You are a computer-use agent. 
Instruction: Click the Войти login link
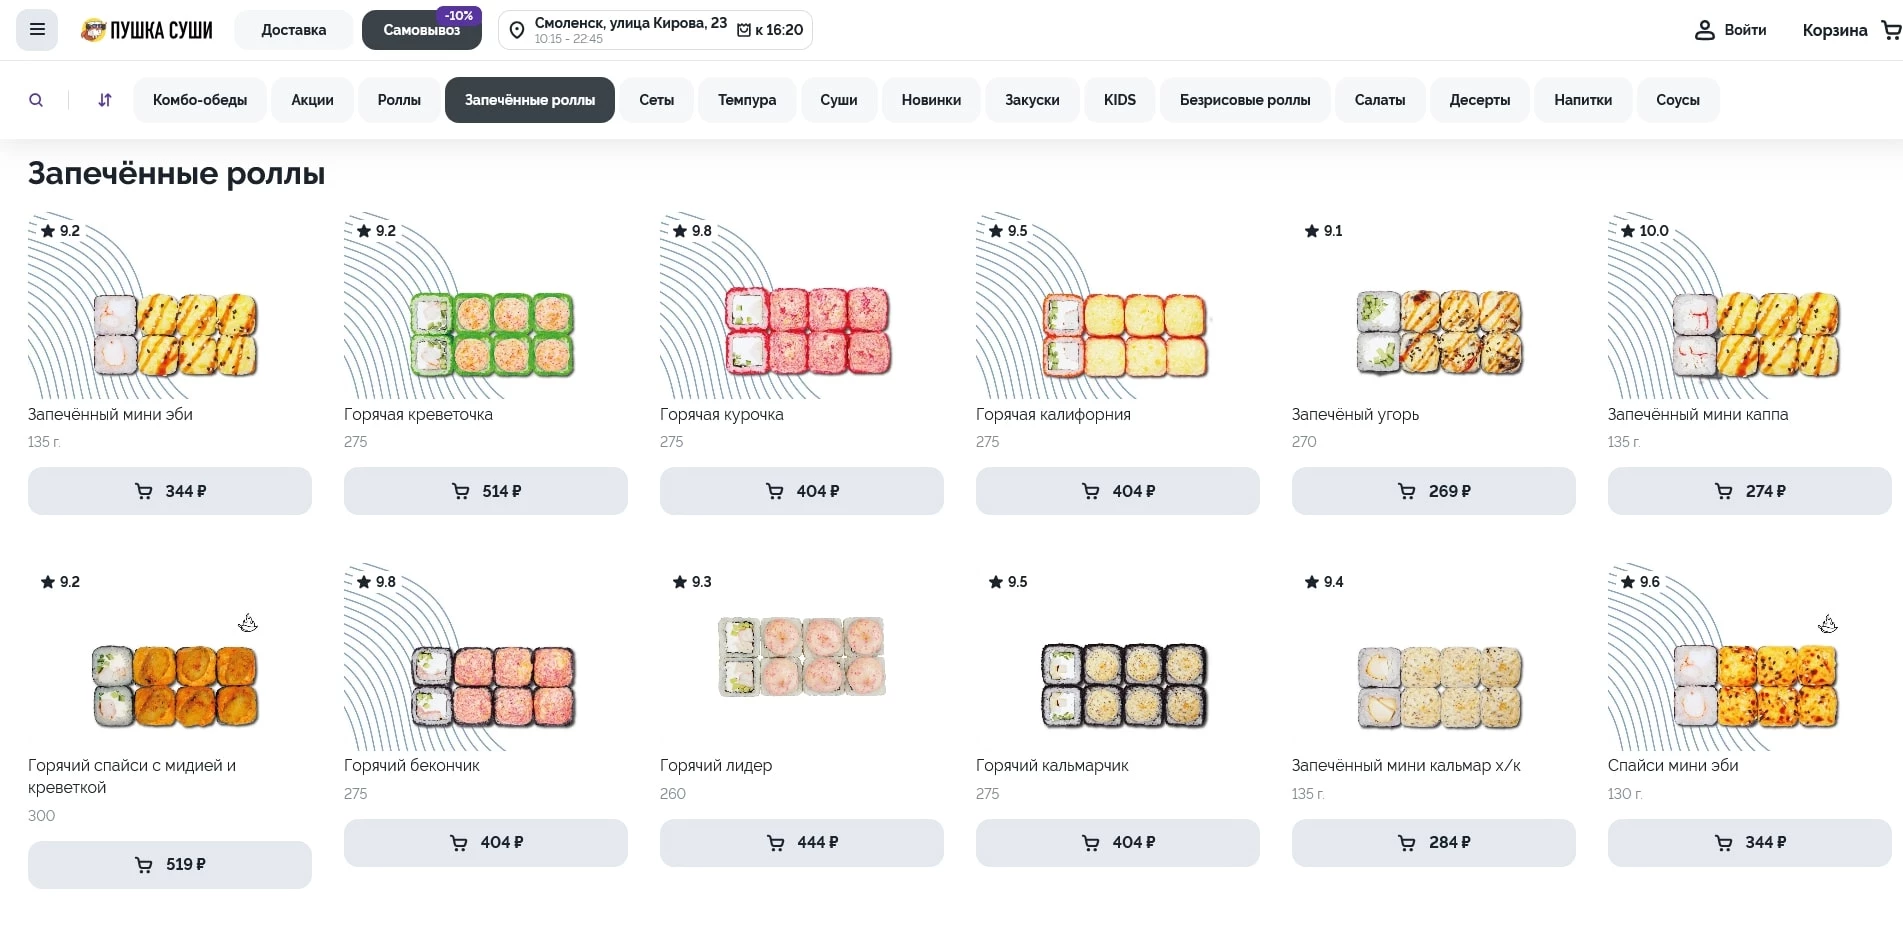(x=1745, y=30)
